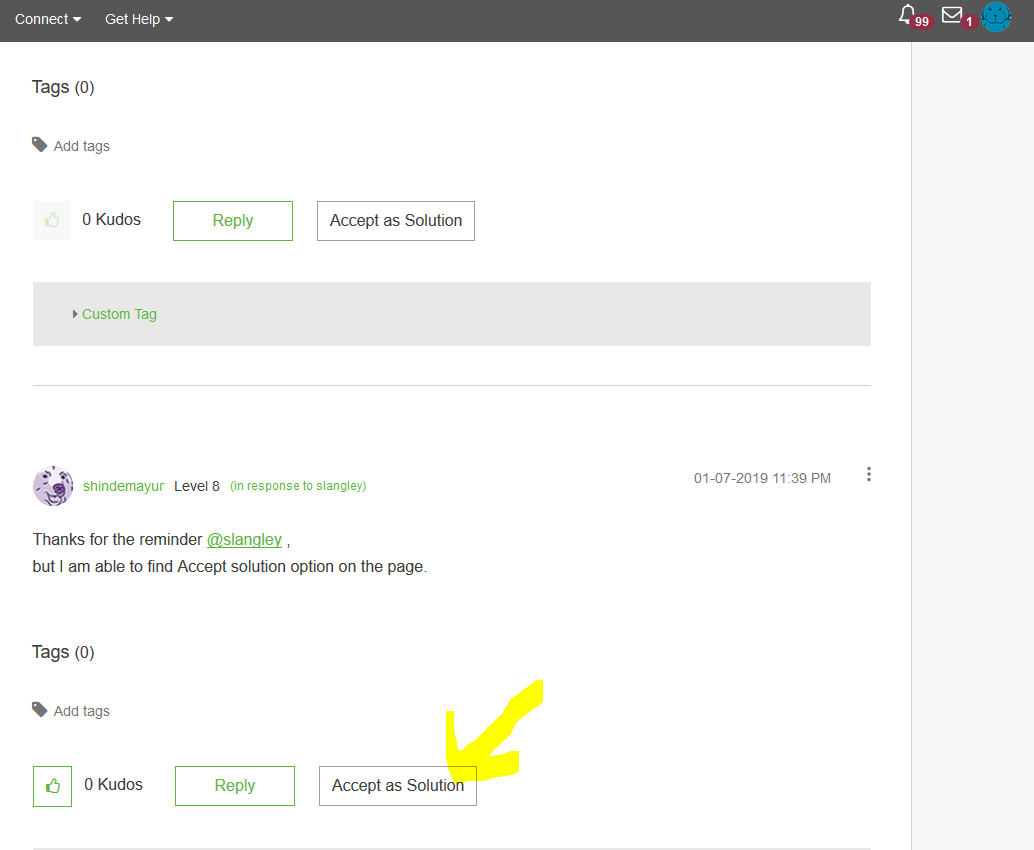Open the @slangley mention link
1034x850 pixels.
pyautogui.click(x=245, y=539)
